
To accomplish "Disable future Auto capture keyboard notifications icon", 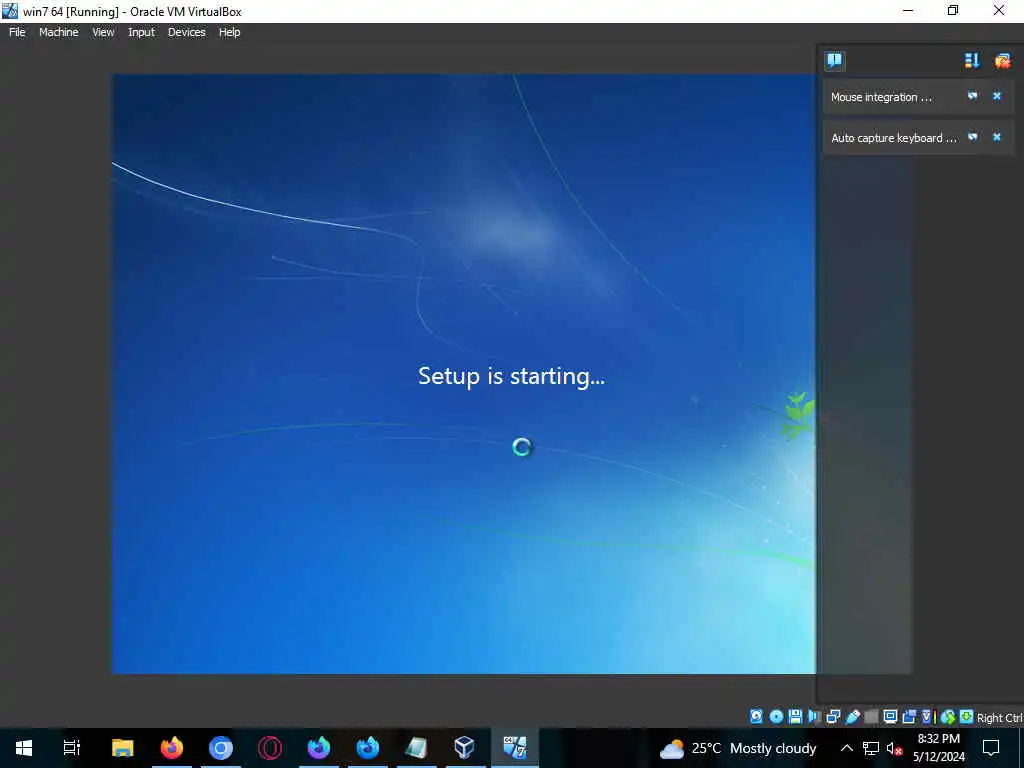I will point(973,137).
